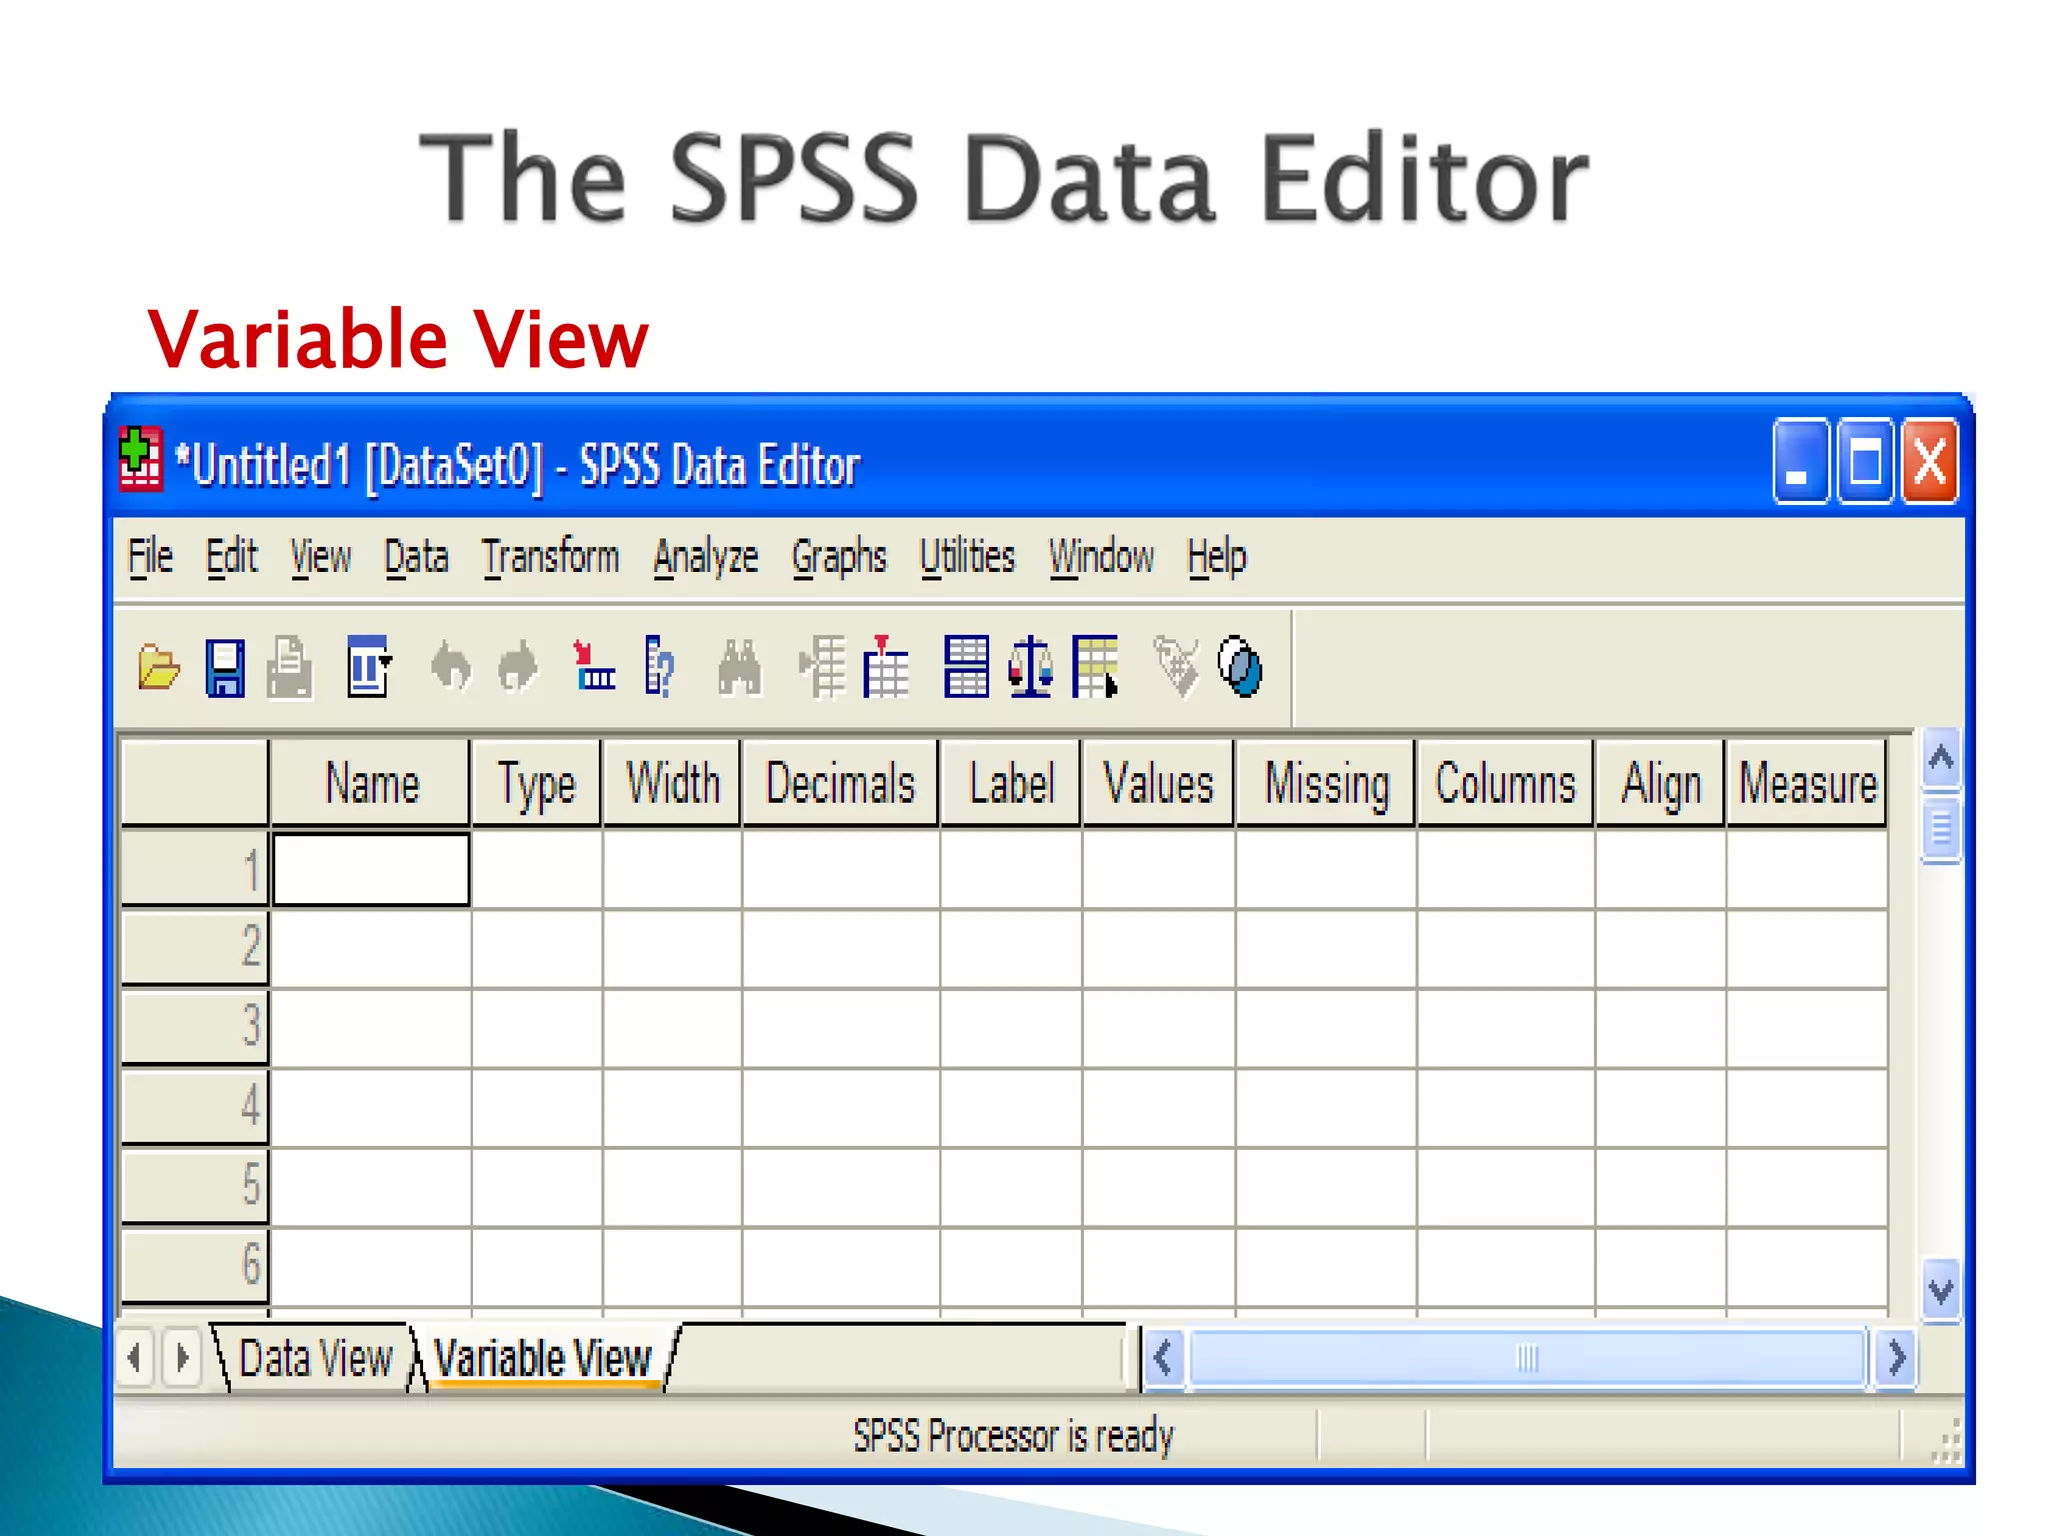This screenshot has width=2048, height=1536.
Task: Click the 'SPSS Processor is ready' status text
Action: pos(1013,1436)
